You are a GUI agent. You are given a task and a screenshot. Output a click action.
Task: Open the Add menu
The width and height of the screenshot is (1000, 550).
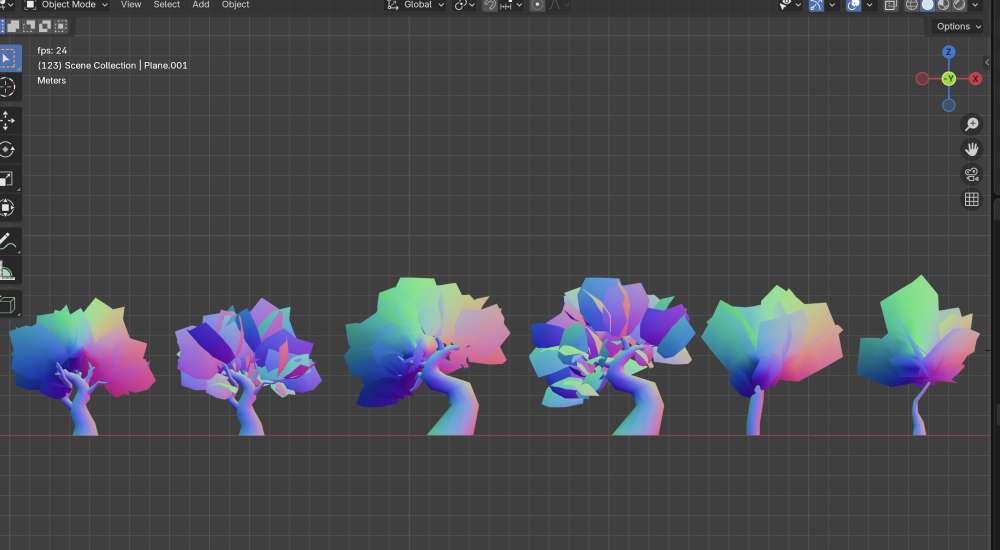201,5
